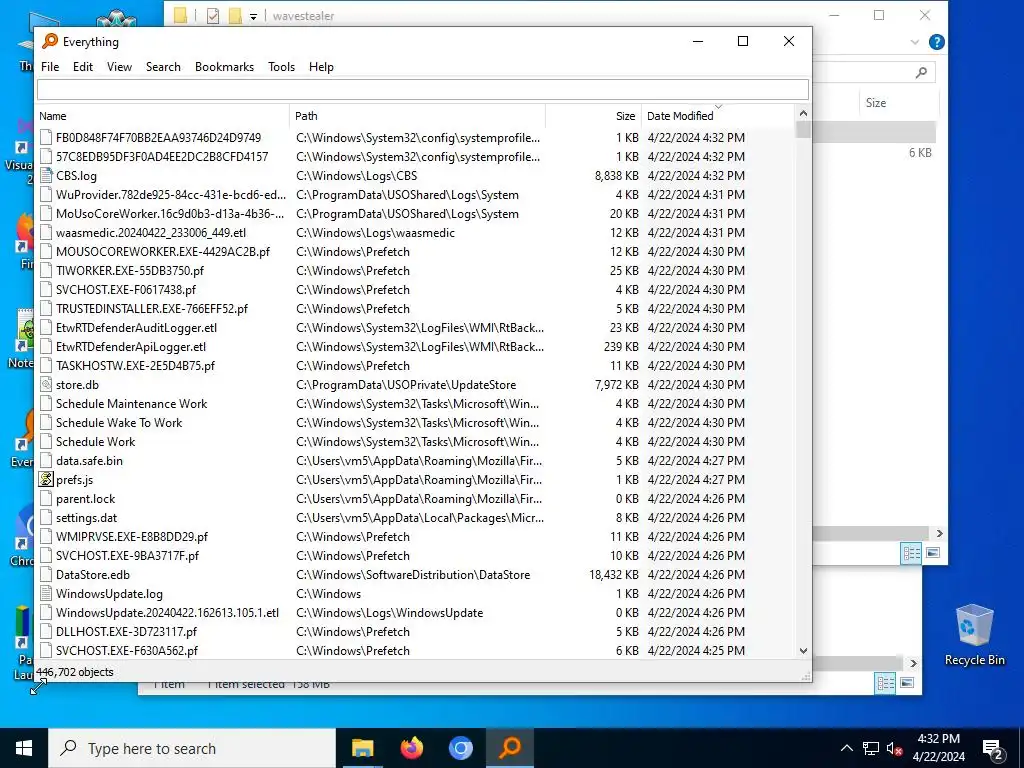Click the Everything magnifier title bar icon
1024x768 pixels.
coord(50,41)
